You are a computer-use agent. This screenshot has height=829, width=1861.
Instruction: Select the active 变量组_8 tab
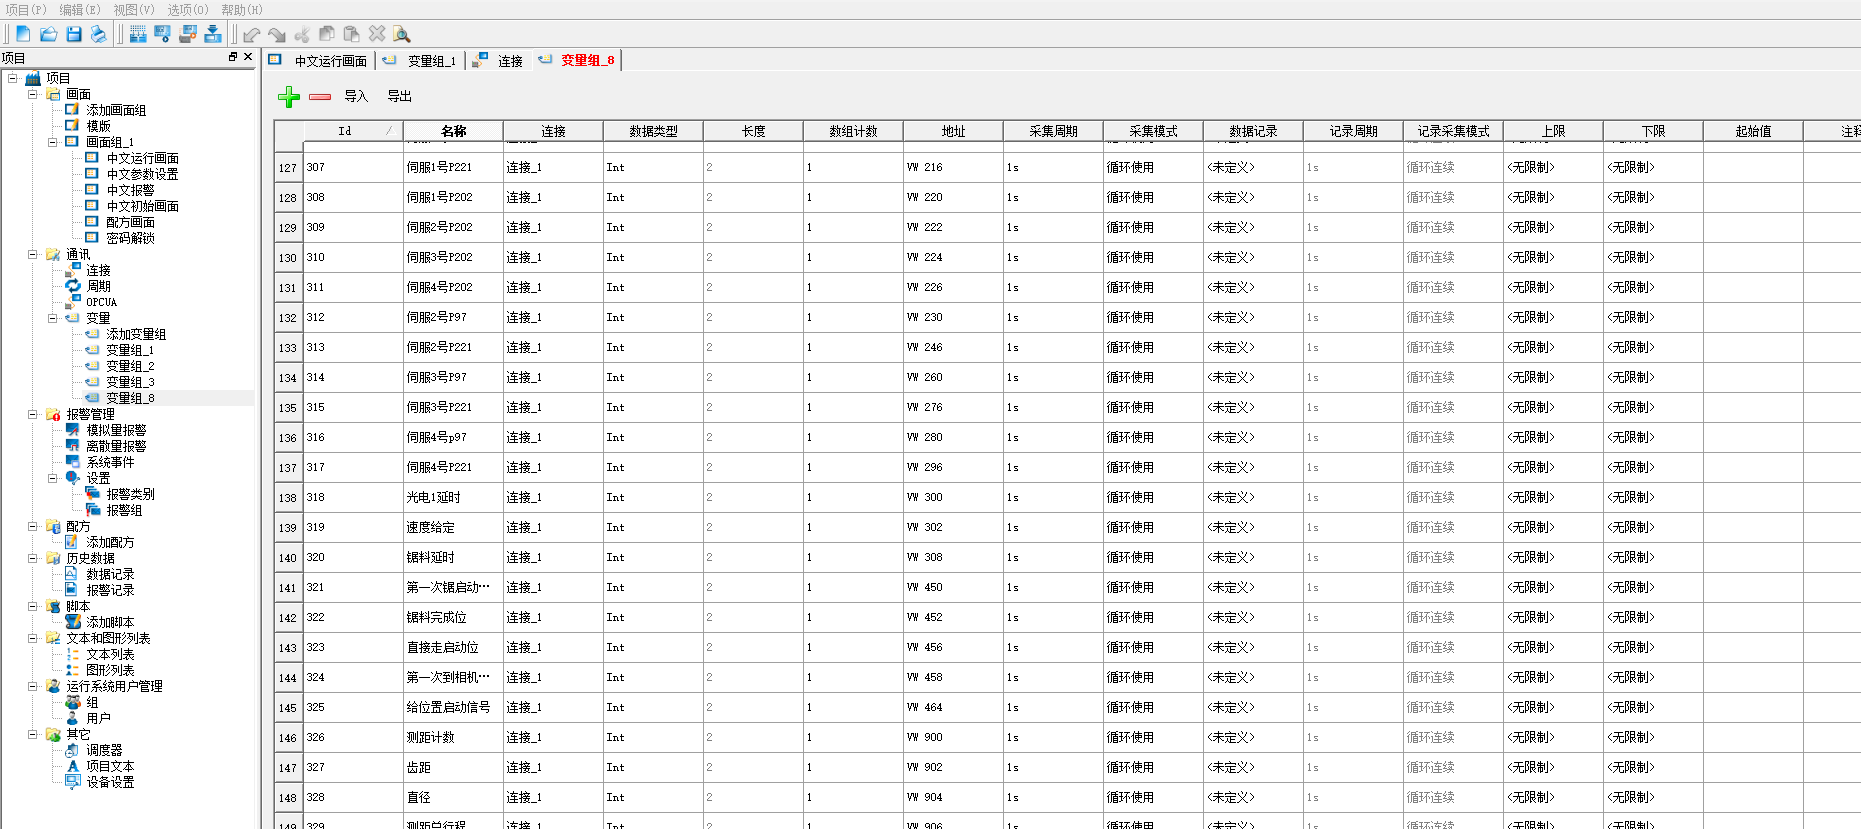(577, 60)
